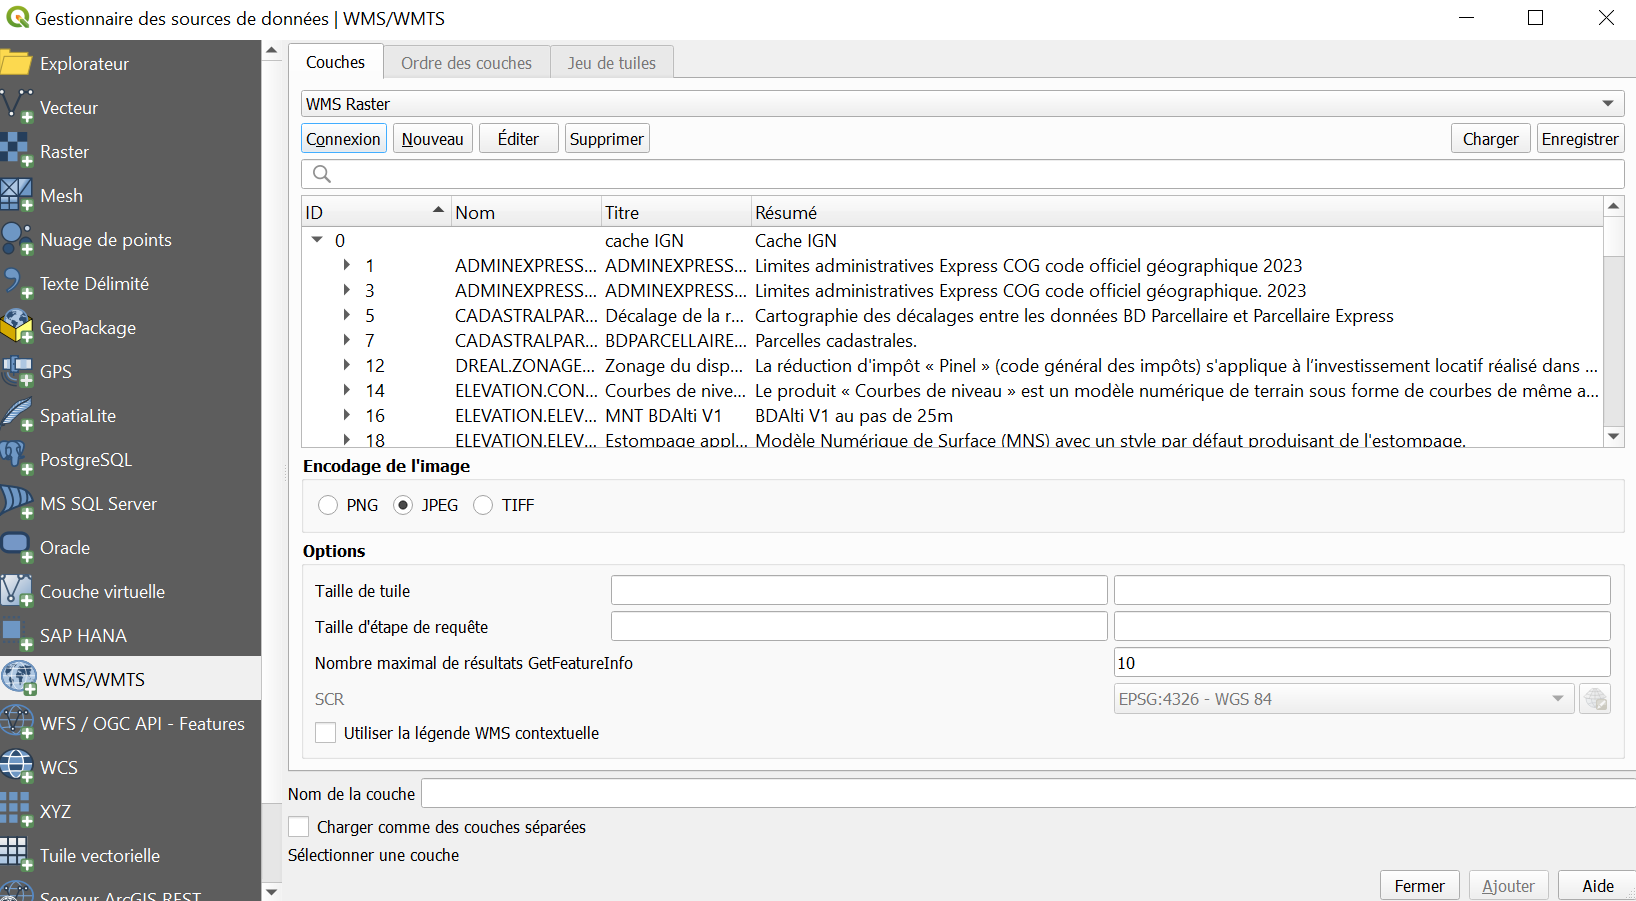
Task: Check Charger comme des couches séparées
Action: click(x=298, y=826)
